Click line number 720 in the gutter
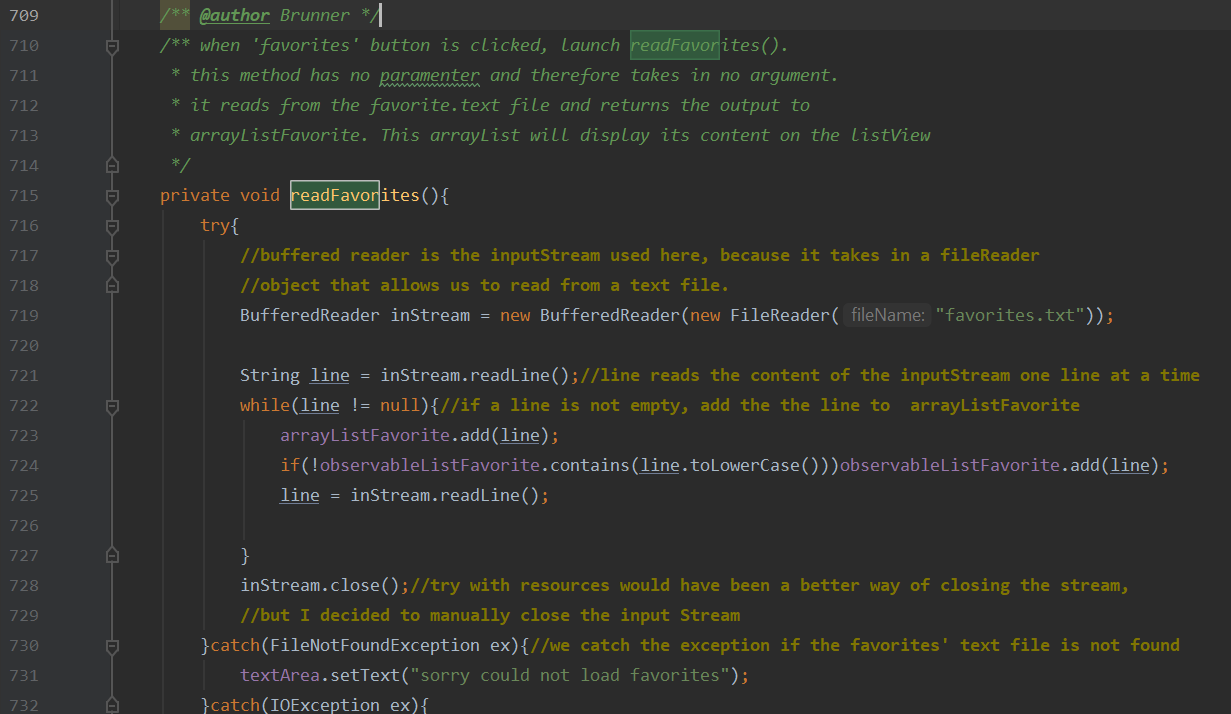 point(23,345)
